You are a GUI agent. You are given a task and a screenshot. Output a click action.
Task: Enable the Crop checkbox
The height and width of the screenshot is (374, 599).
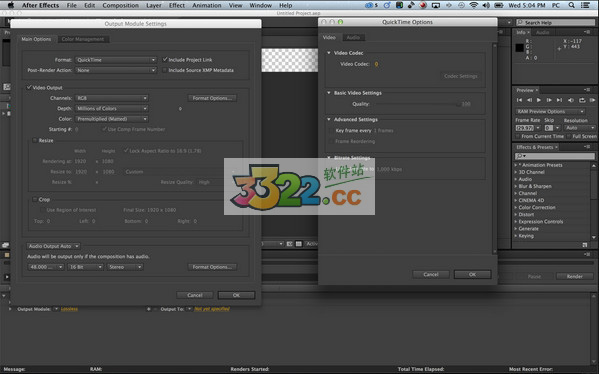tap(35, 199)
